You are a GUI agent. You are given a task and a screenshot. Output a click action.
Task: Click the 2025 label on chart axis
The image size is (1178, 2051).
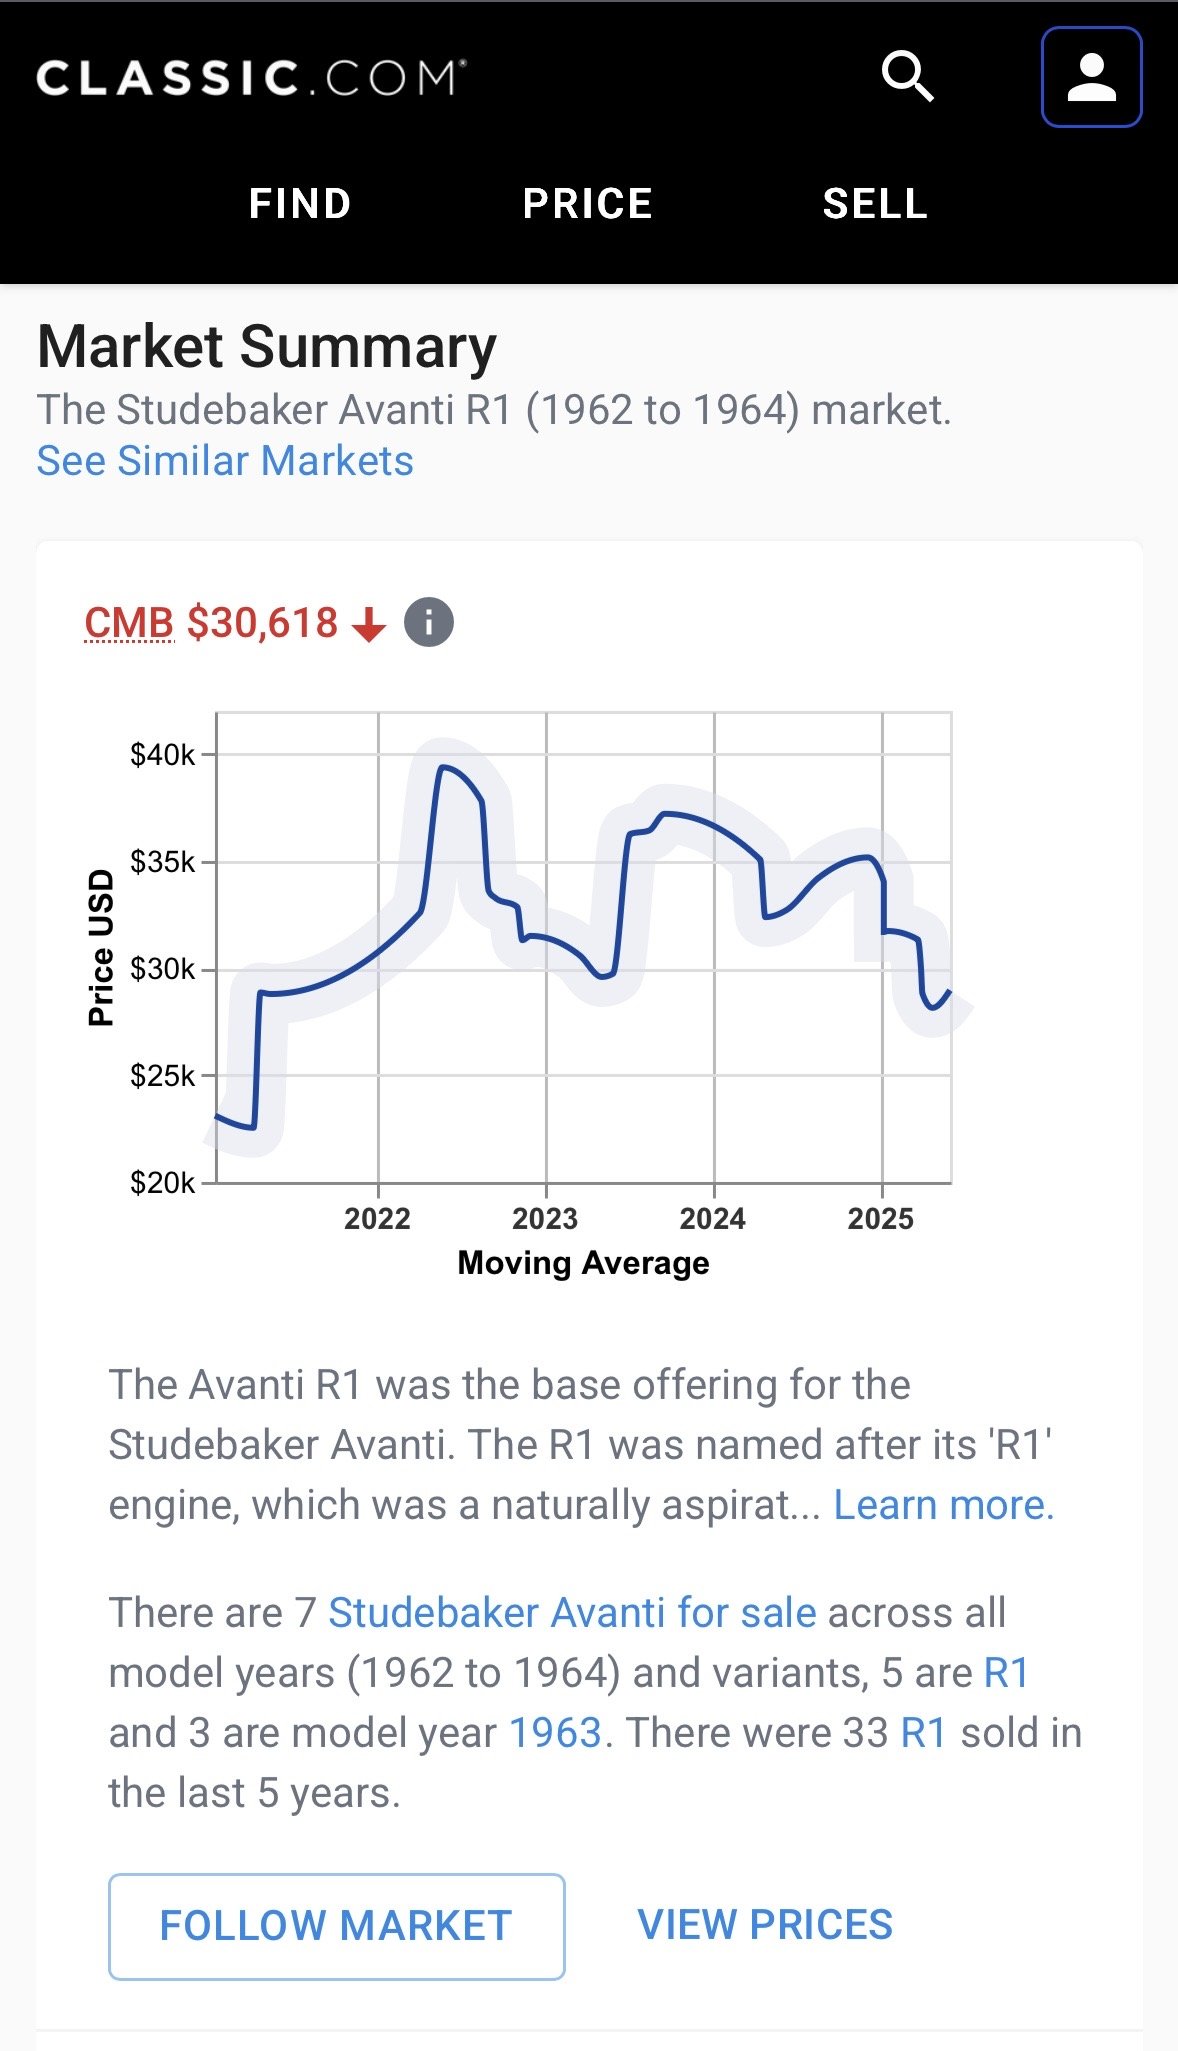tap(881, 1219)
